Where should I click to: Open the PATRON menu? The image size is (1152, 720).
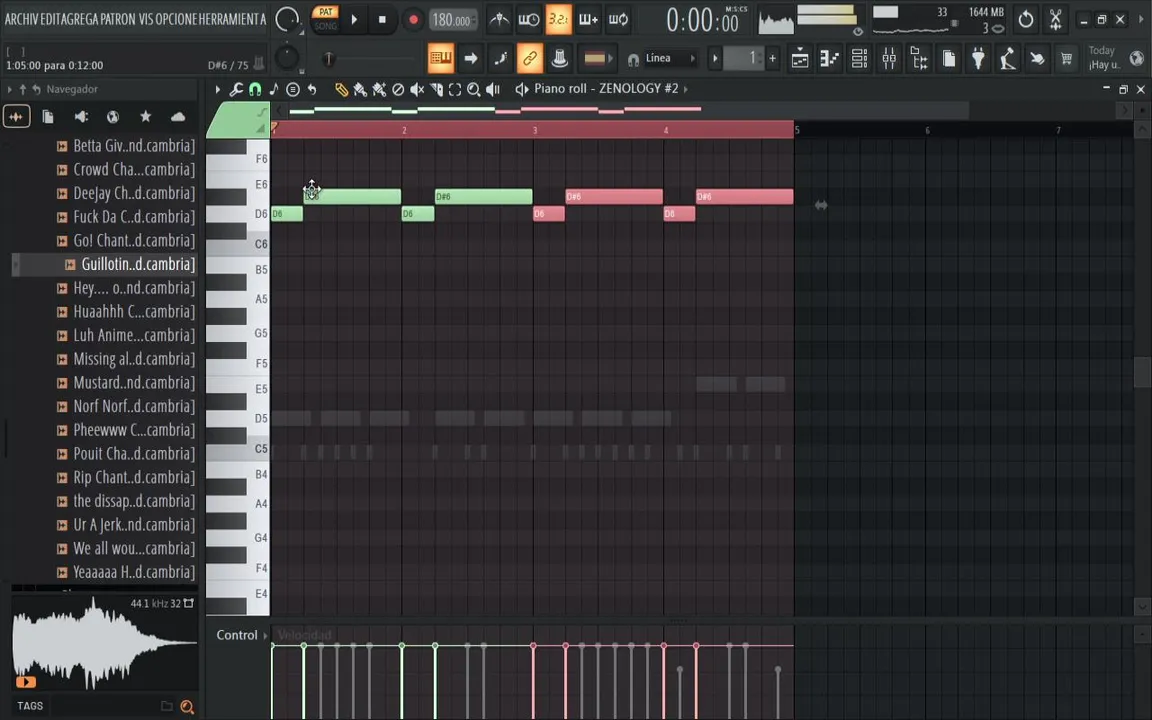[118, 19]
